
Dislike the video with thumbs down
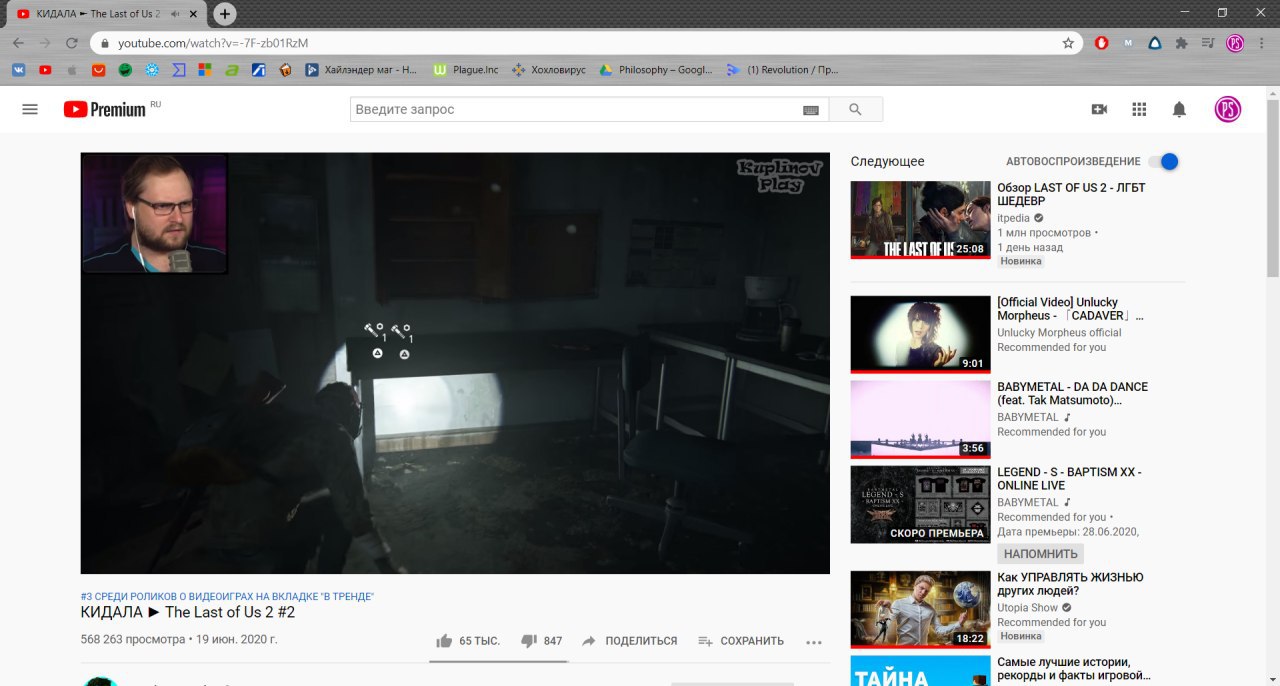point(529,641)
